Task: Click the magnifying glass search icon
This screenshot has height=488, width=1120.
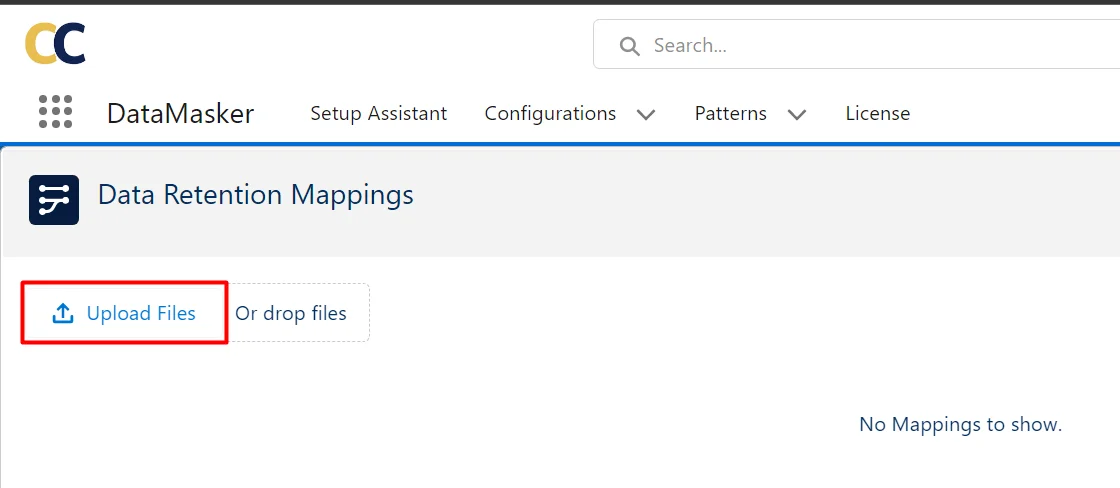Action: point(629,46)
